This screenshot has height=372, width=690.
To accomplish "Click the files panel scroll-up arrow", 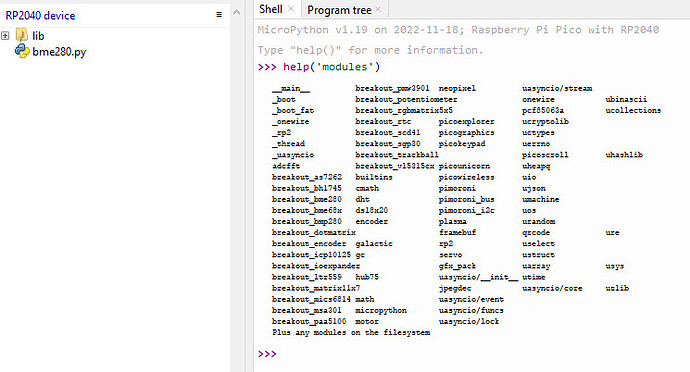I will pyautogui.click(x=237, y=12).
